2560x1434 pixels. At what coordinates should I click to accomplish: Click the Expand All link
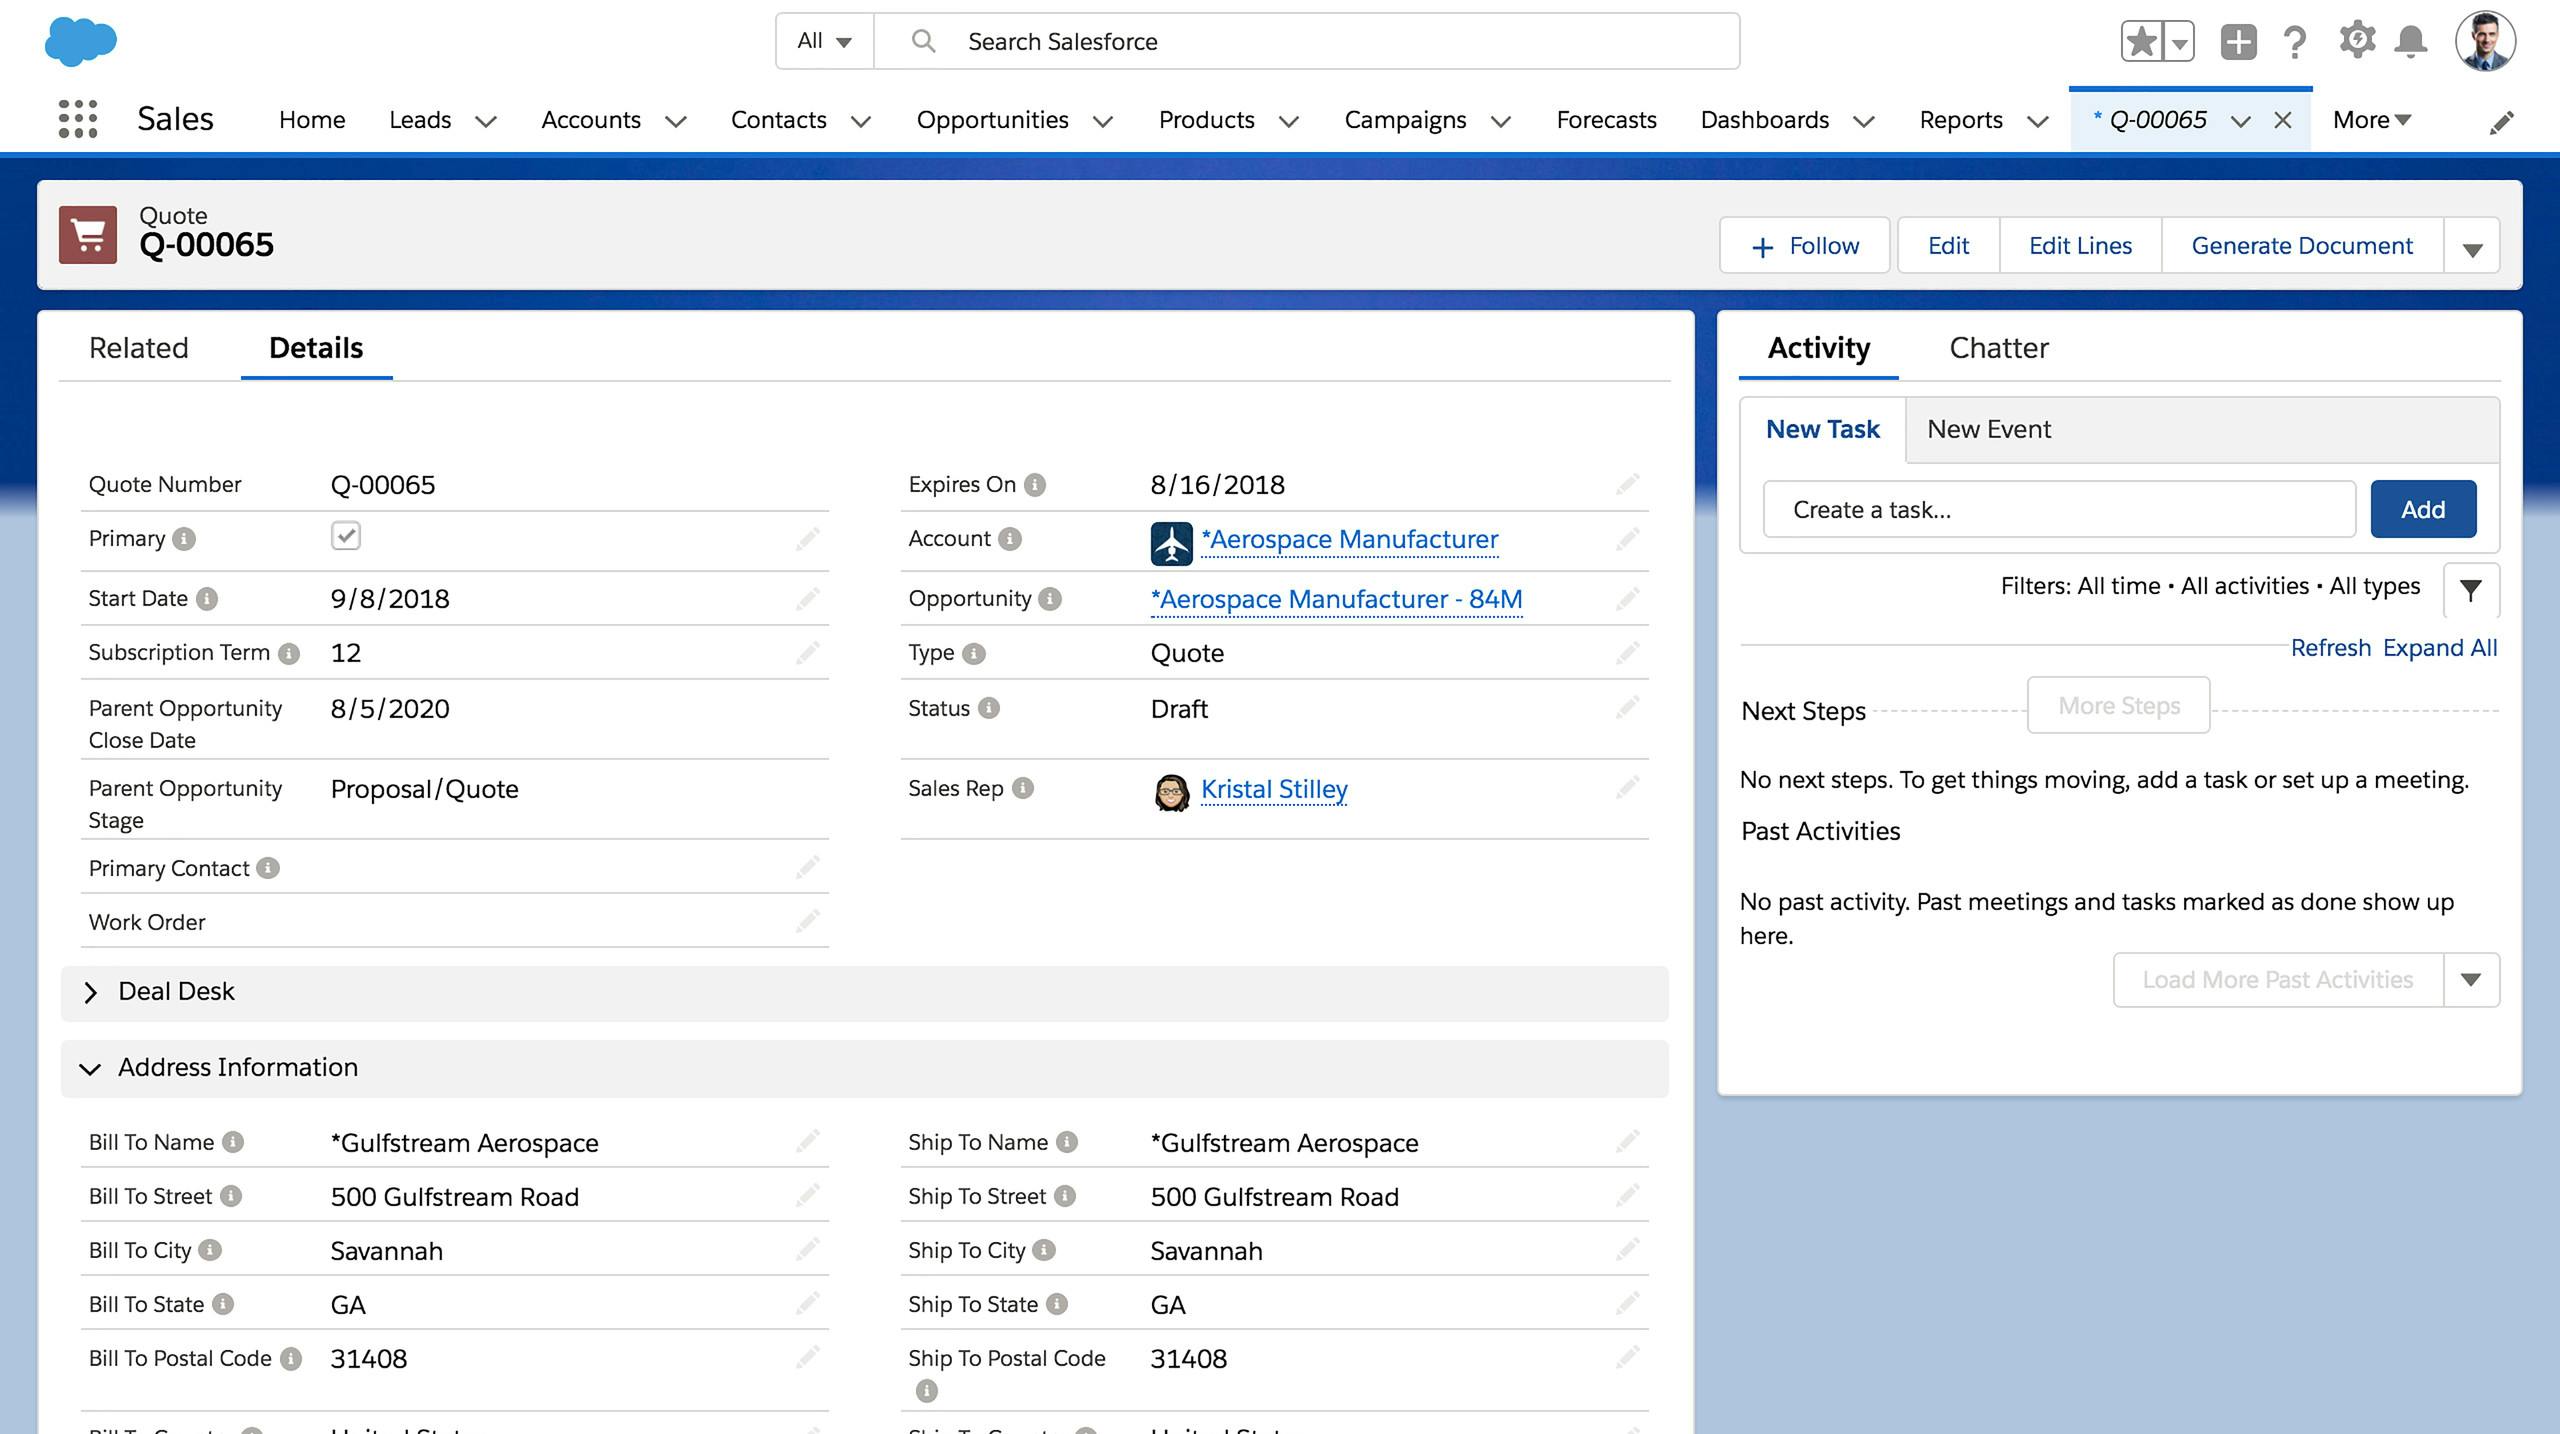coord(2440,648)
